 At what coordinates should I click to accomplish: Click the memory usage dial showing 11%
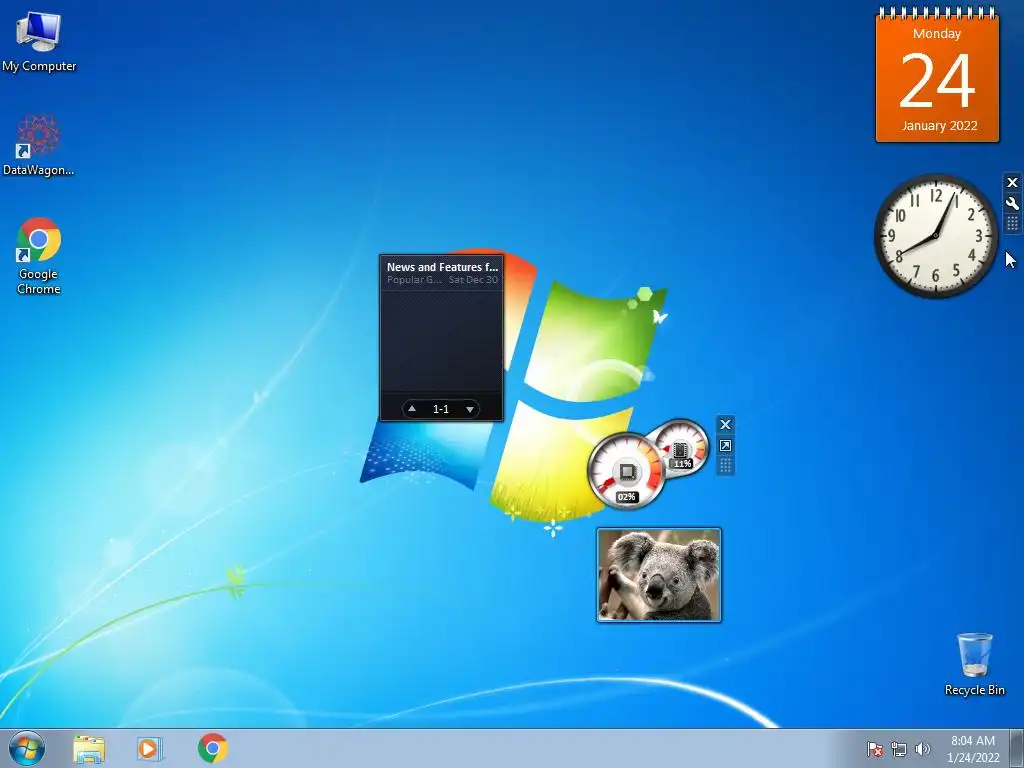682,447
